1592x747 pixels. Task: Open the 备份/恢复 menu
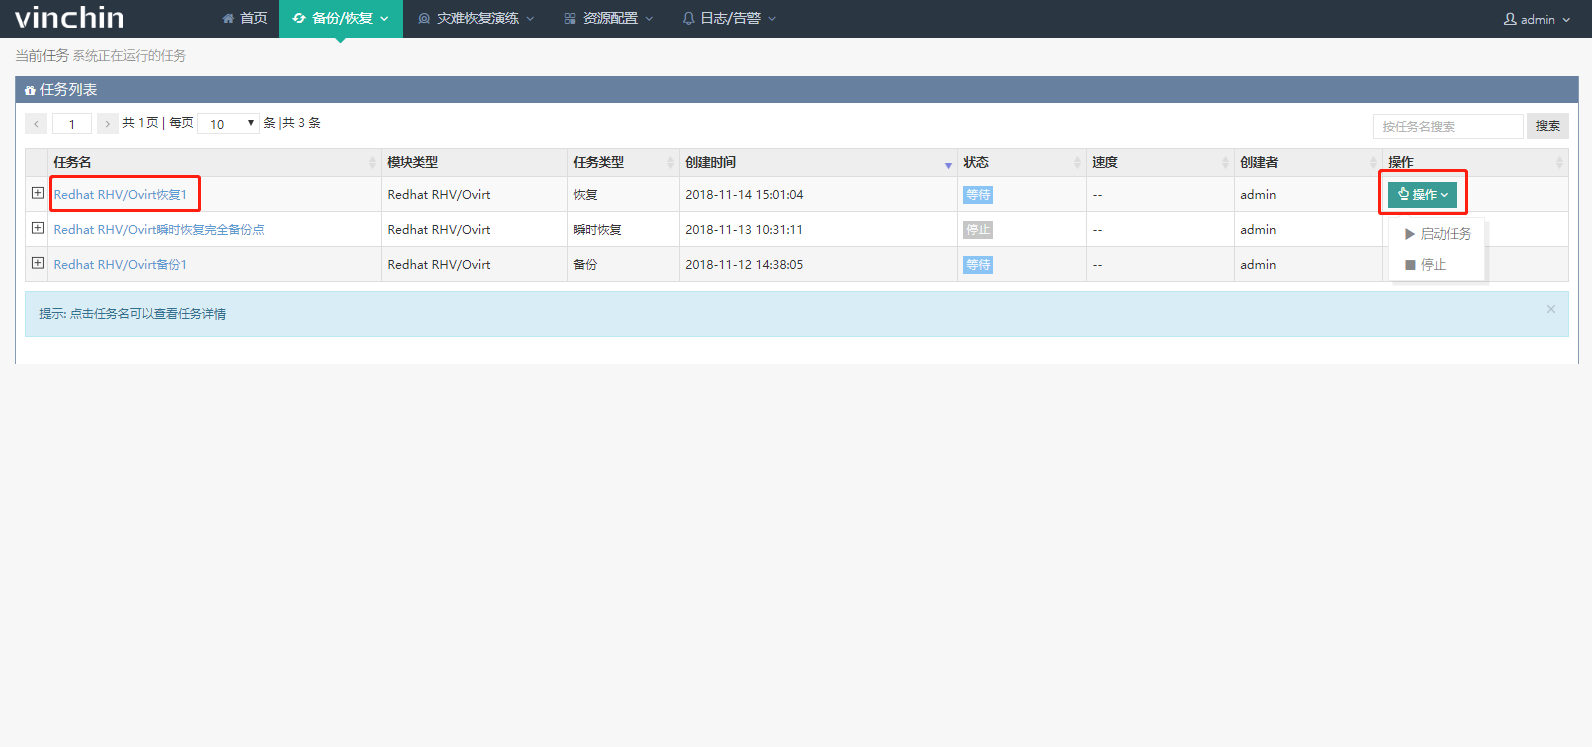[341, 19]
